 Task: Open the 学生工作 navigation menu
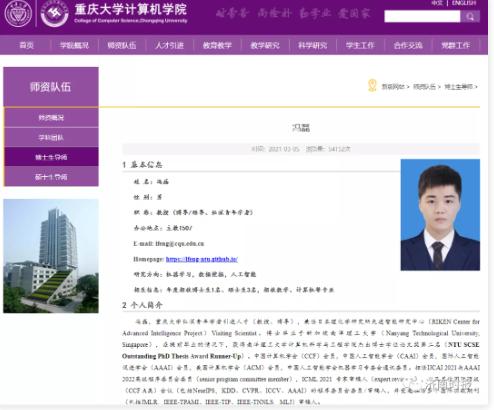tap(360, 45)
